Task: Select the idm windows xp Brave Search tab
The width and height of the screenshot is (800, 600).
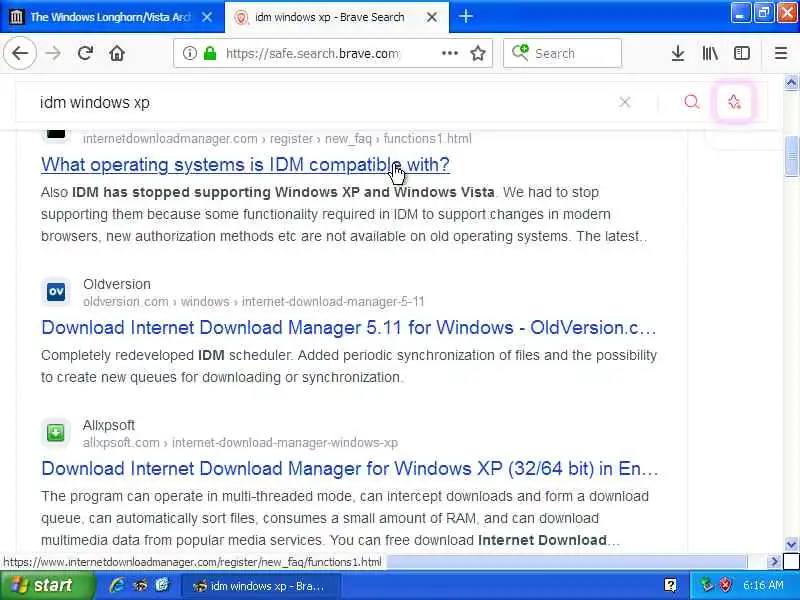Action: 337,17
